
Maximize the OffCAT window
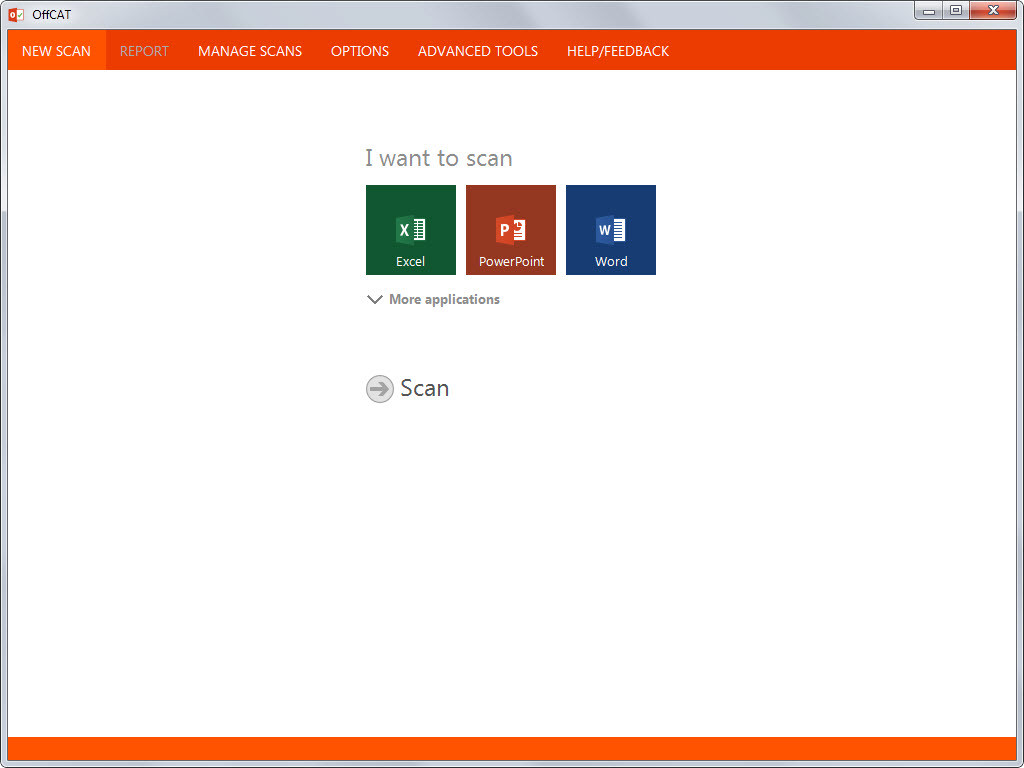(956, 10)
